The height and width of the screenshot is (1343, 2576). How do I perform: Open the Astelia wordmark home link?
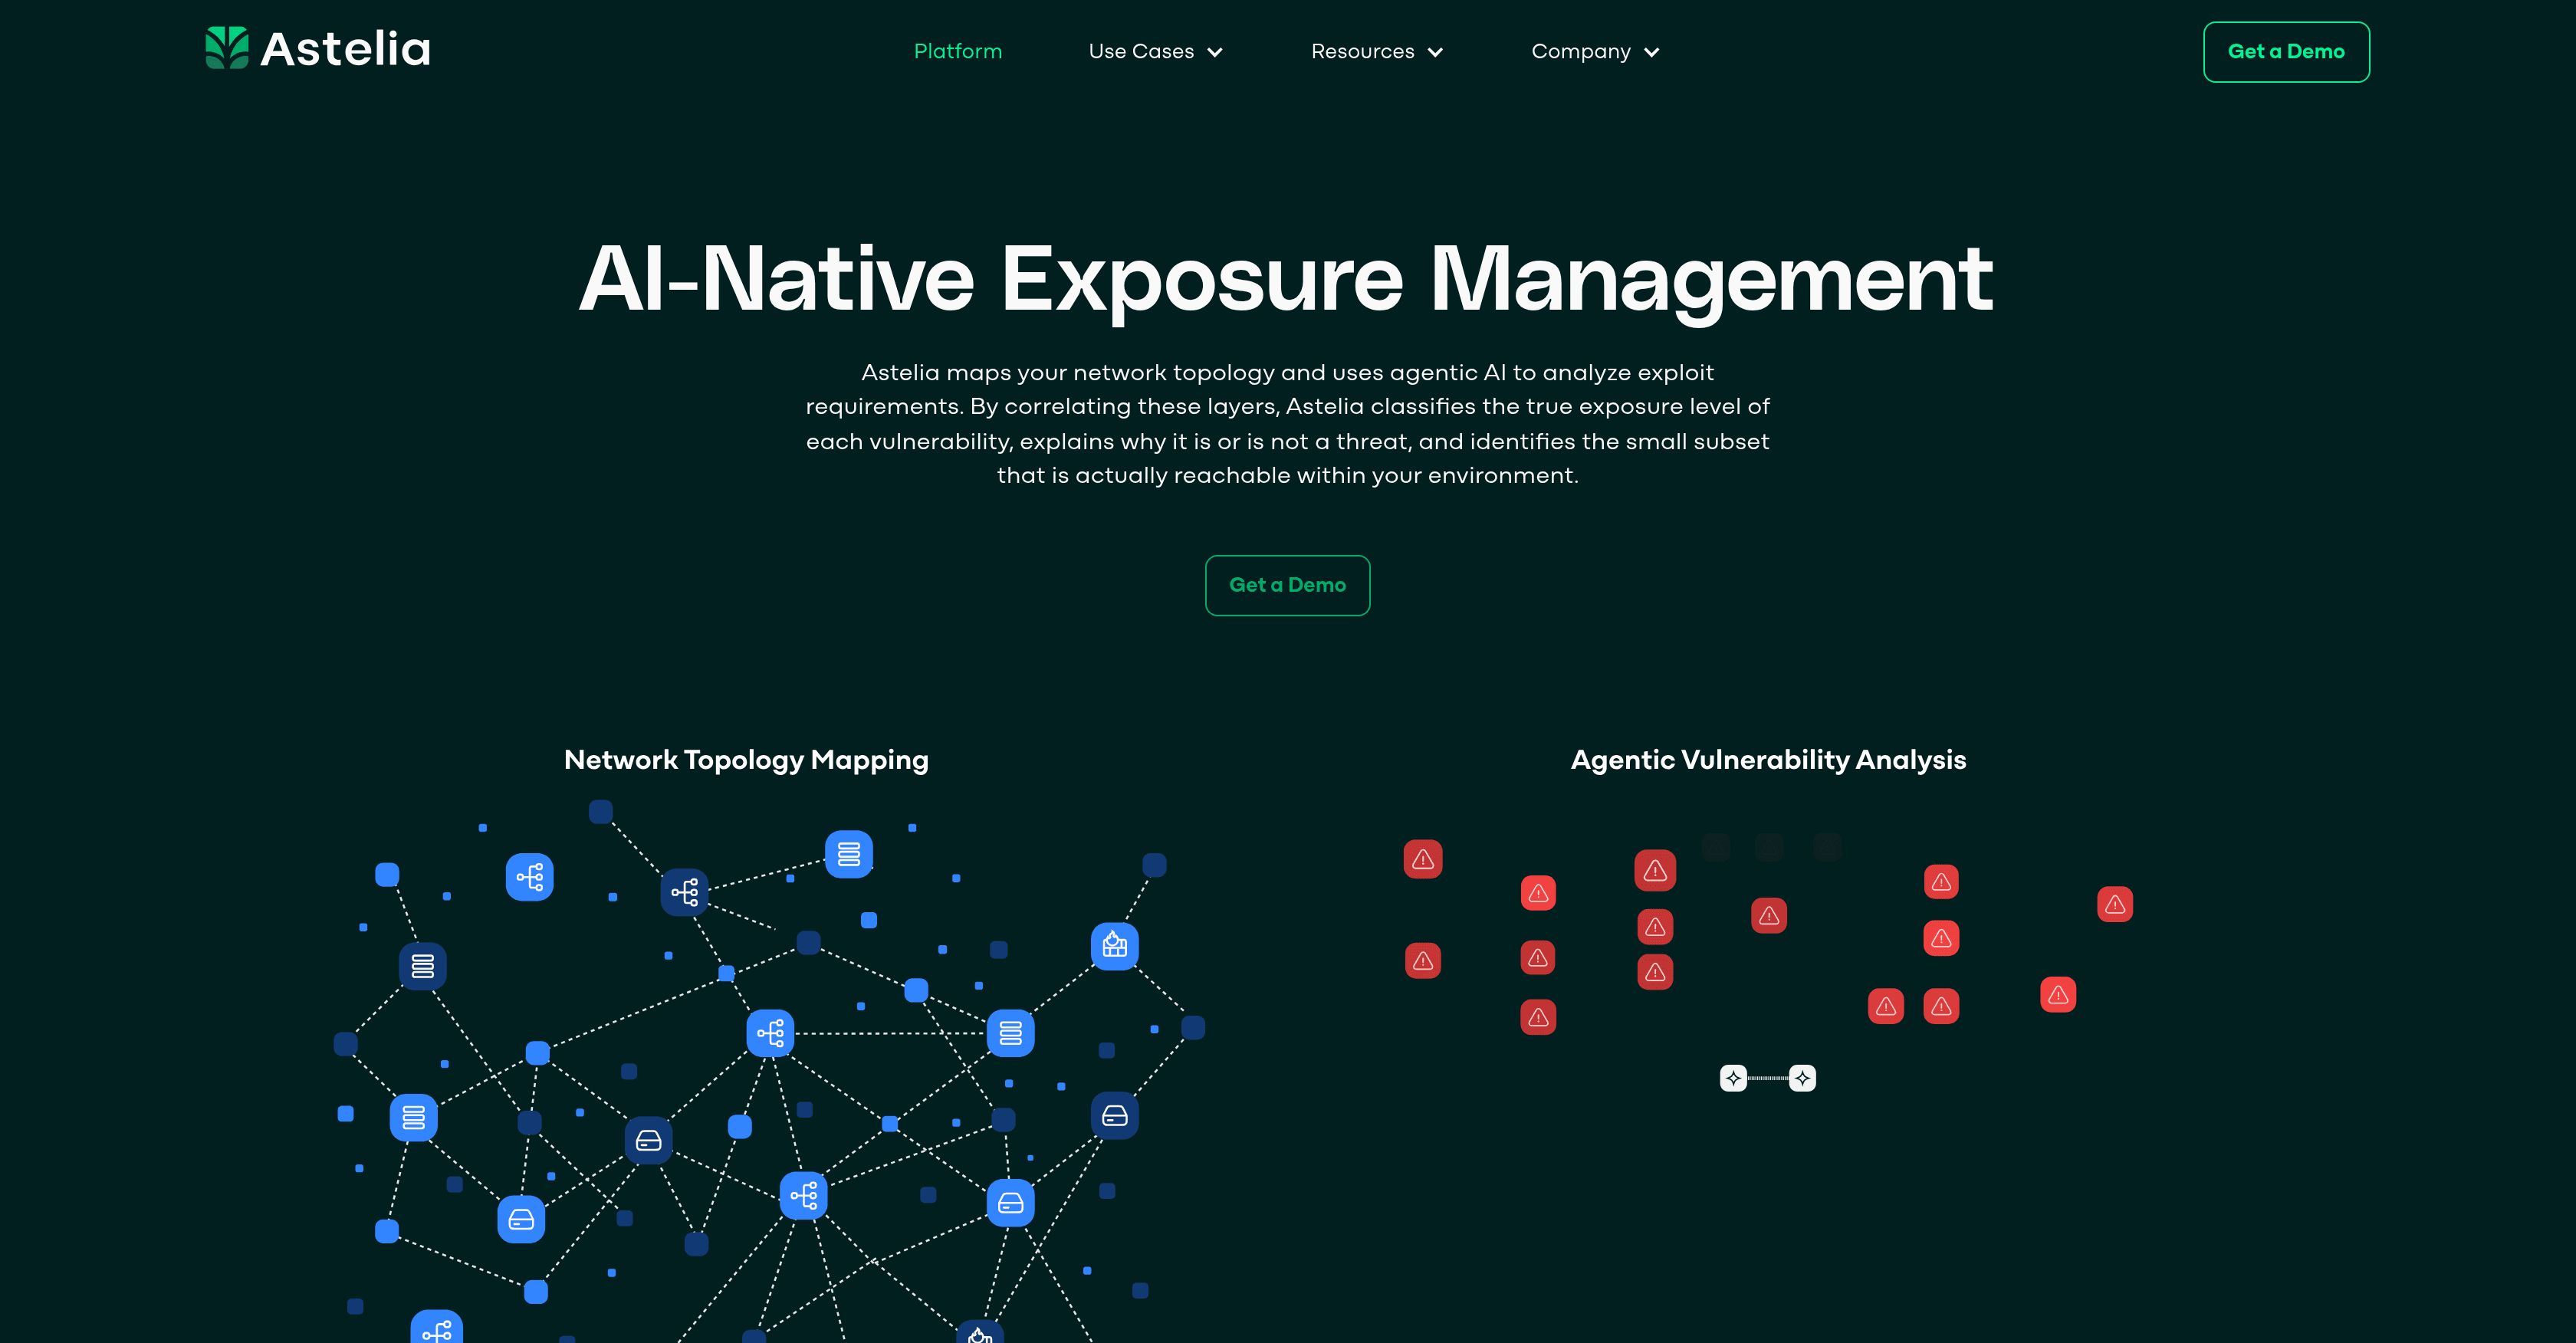coord(345,49)
